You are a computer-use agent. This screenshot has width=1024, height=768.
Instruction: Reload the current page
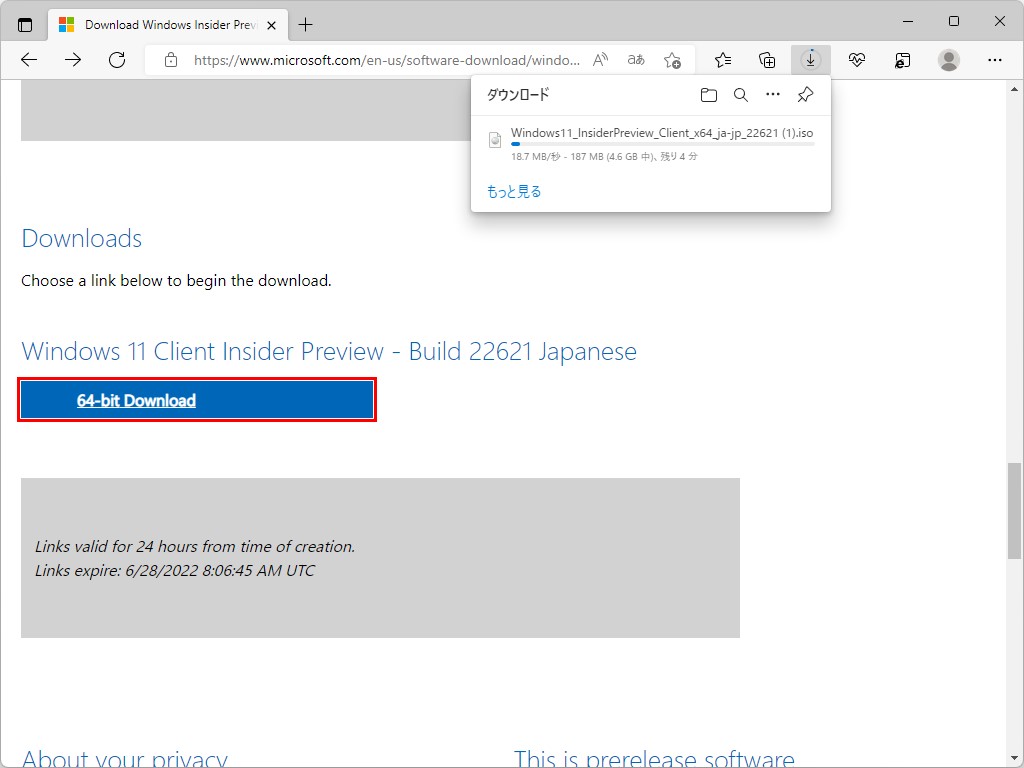click(x=117, y=60)
